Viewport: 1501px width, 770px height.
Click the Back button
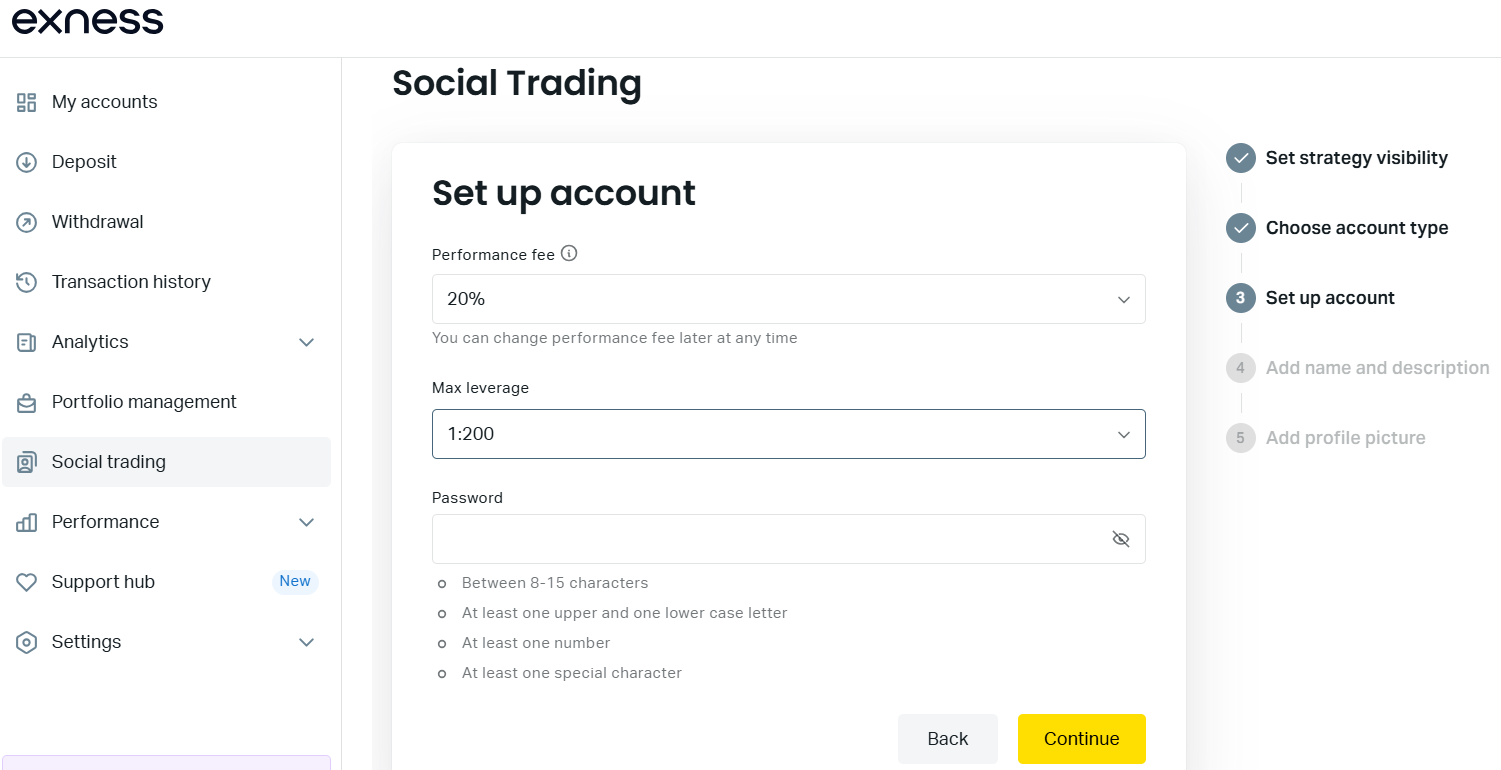[947, 739]
